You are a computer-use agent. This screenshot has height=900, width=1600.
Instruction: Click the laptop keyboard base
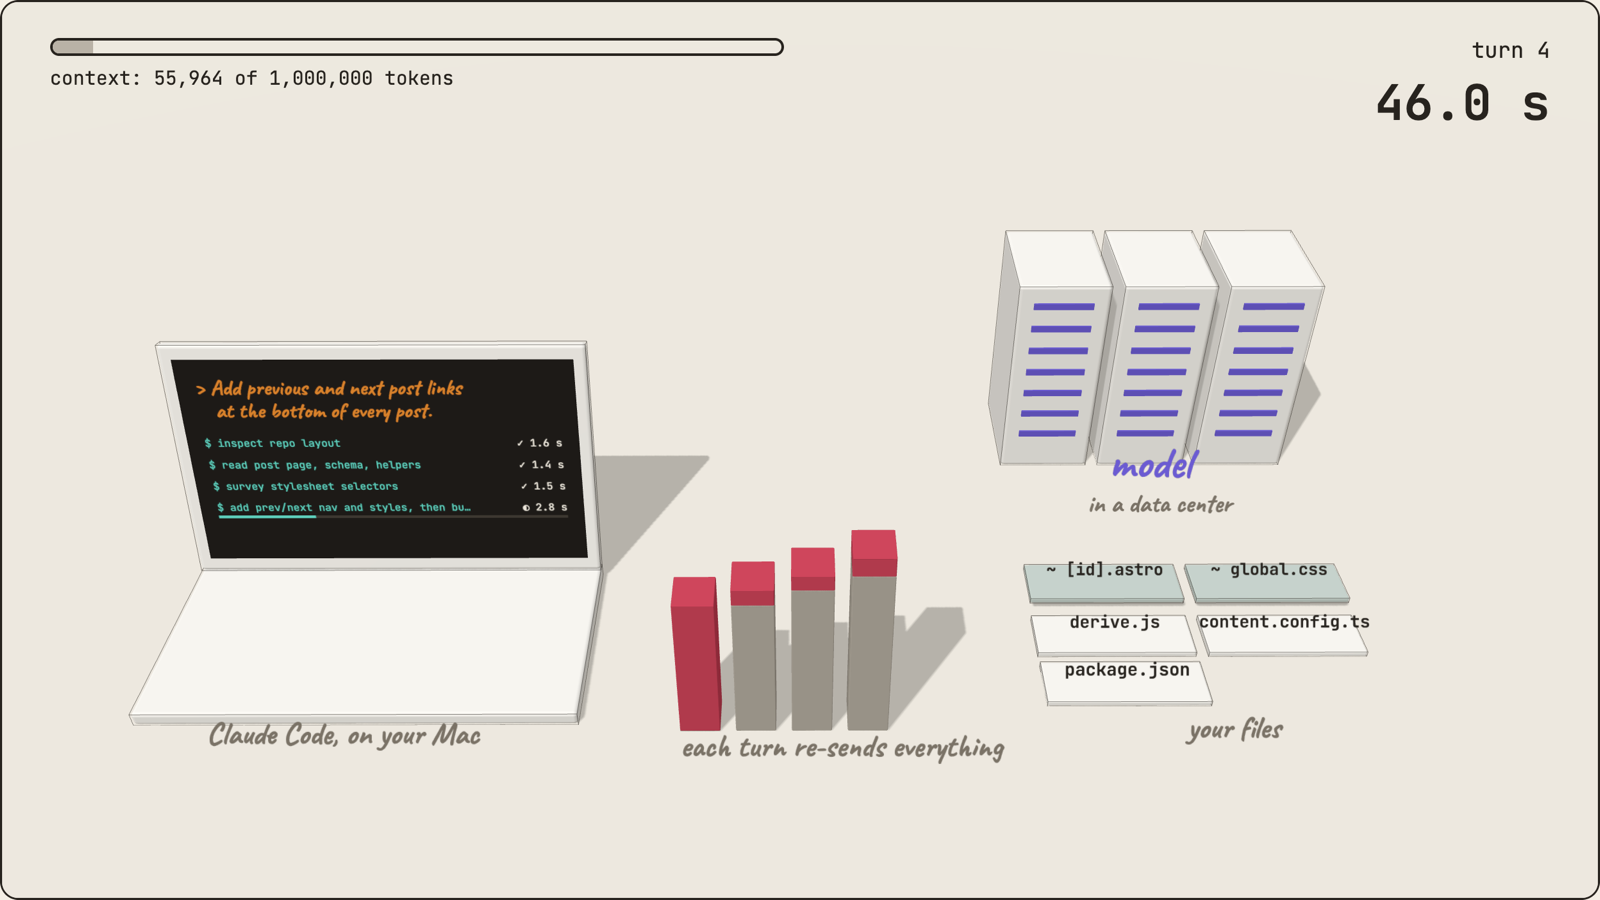(366, 645)
